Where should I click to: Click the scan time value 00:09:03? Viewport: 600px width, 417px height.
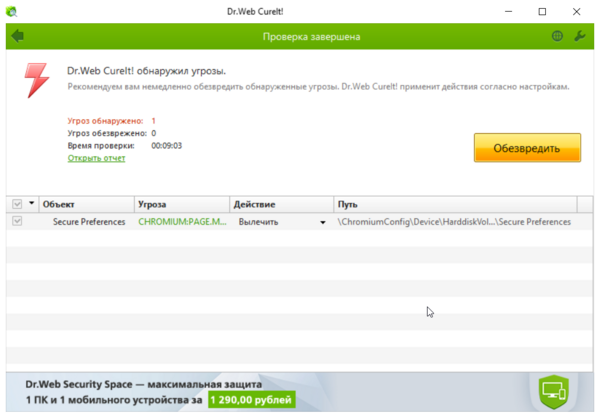(x=166, y=146)
